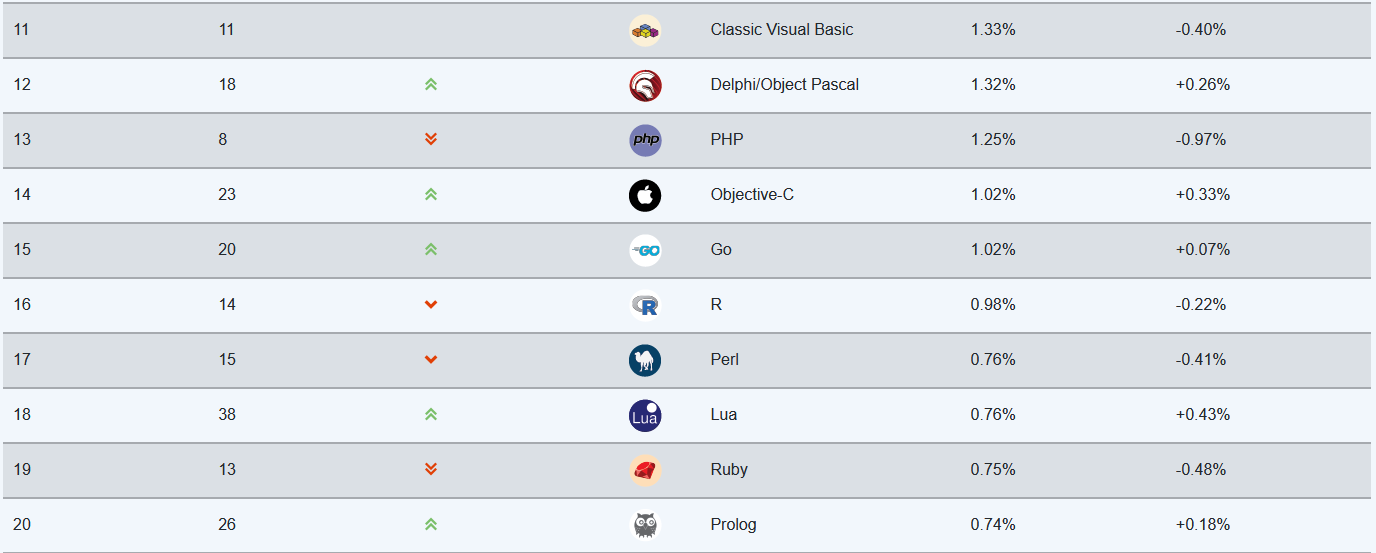Select the PHP logo icon

pyautogui.click(x=645, y=140)
